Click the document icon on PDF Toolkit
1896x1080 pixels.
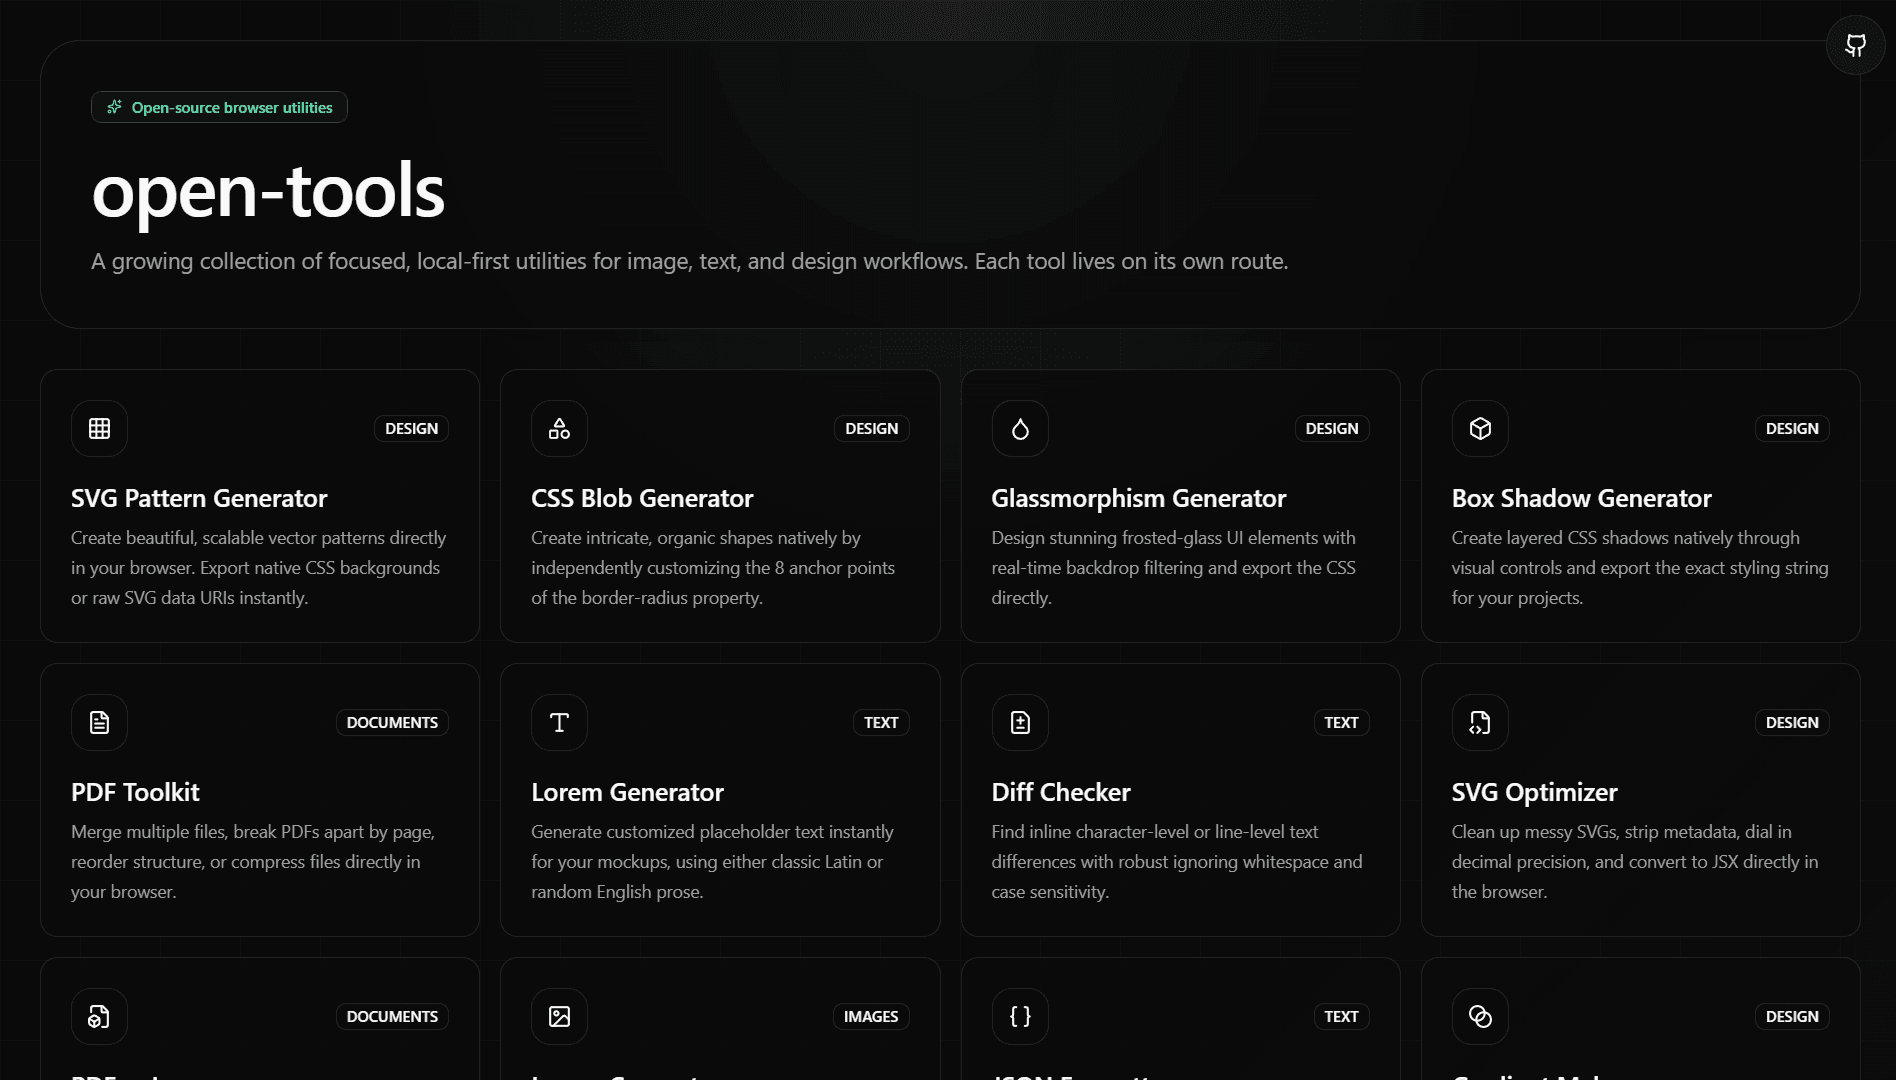99,722
